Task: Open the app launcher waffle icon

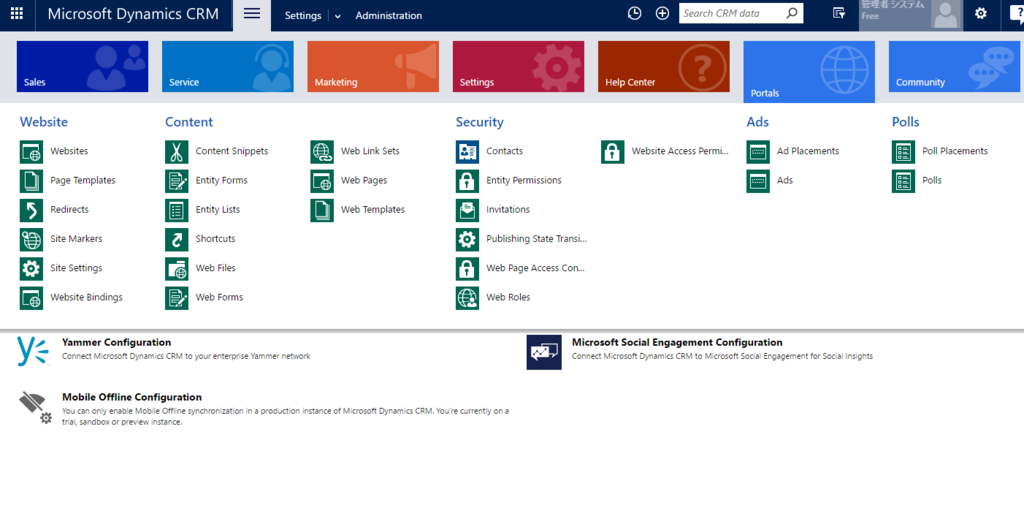Action: pyautogui.click(x=17, y=14)
